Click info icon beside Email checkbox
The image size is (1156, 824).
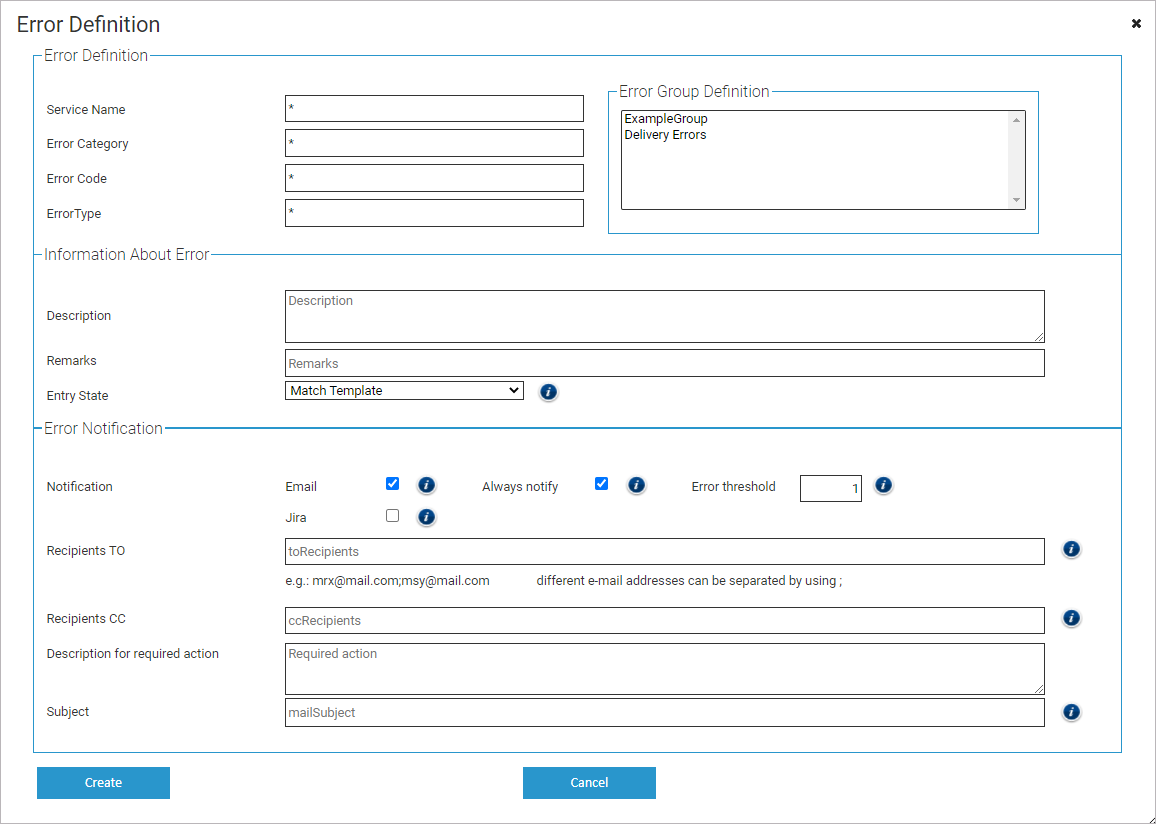426,485
